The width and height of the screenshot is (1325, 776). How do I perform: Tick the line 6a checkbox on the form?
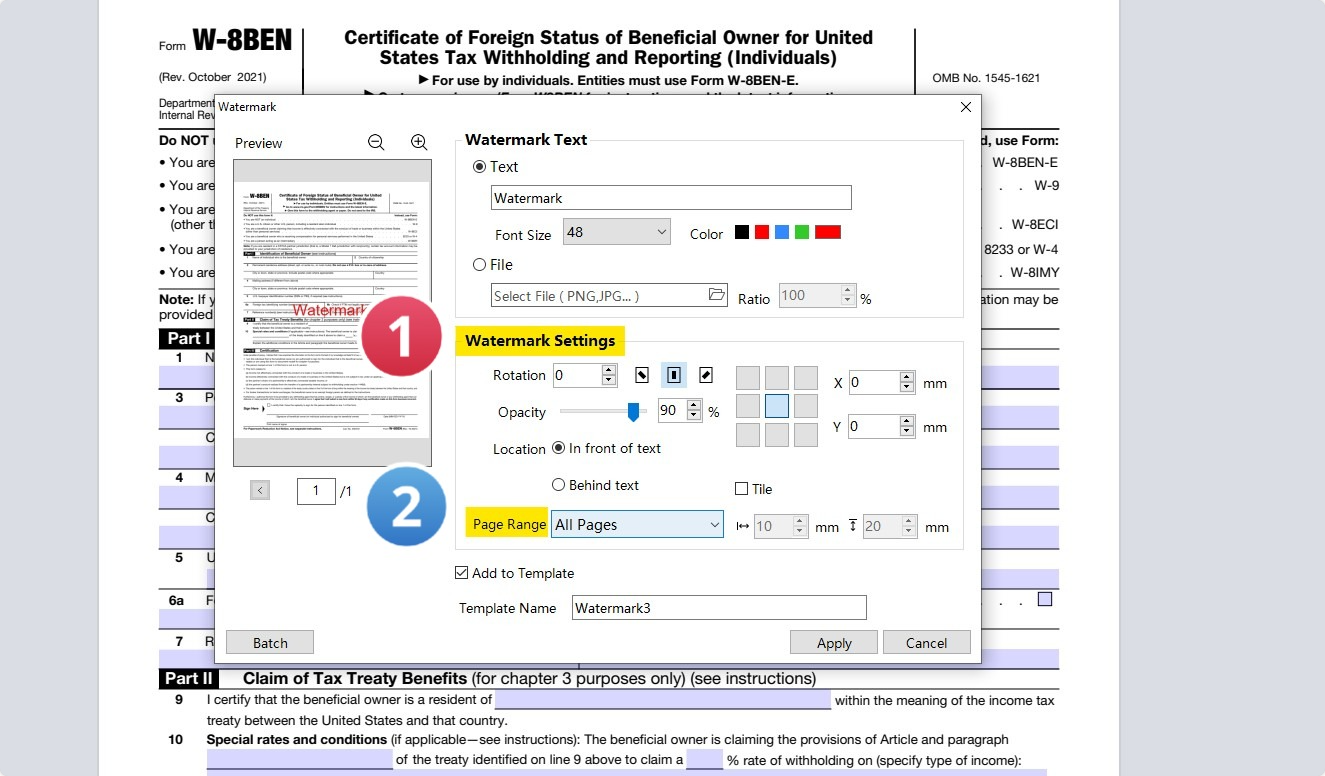tap(1045, 600)
